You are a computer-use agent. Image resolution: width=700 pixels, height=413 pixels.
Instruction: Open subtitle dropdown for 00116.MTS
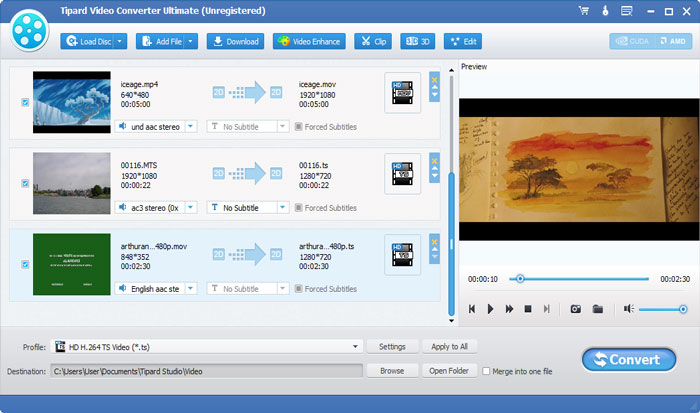point(282,208)
